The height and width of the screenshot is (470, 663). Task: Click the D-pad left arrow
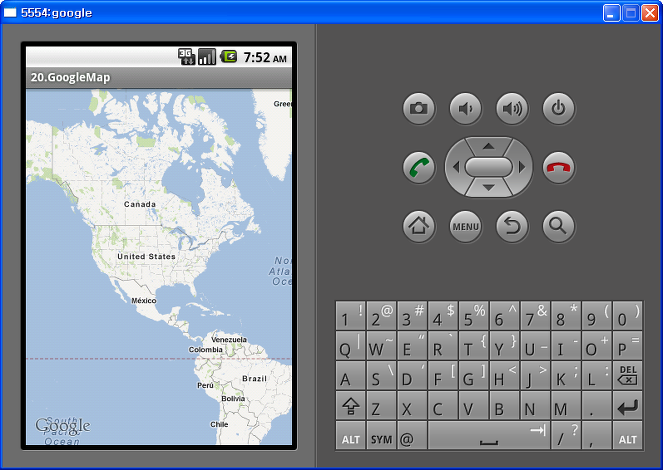(456, 167)
